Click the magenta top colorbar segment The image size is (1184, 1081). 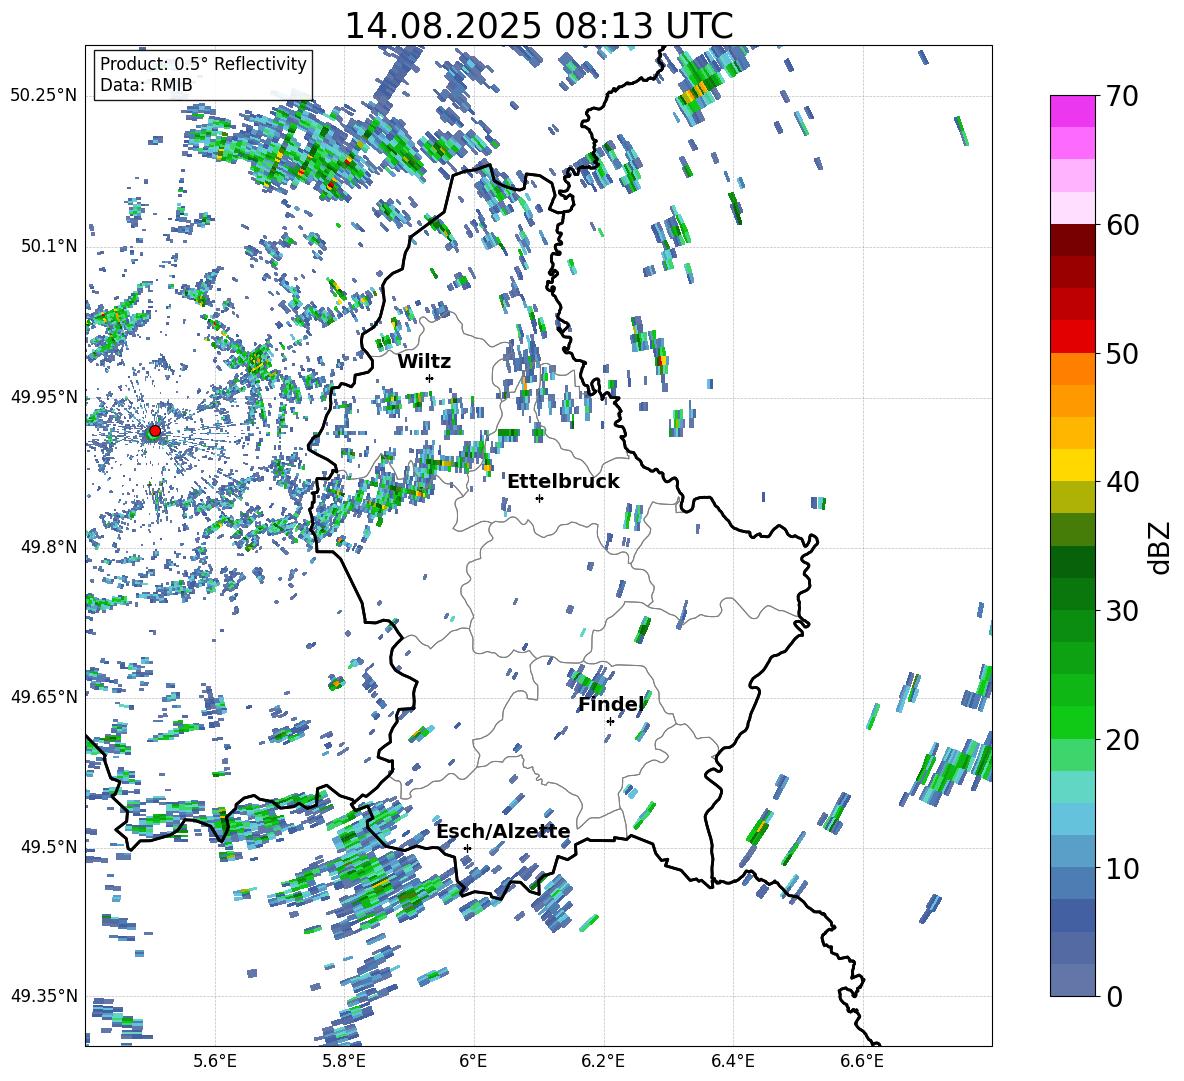pyautogui.click(x=1072, y=111)
